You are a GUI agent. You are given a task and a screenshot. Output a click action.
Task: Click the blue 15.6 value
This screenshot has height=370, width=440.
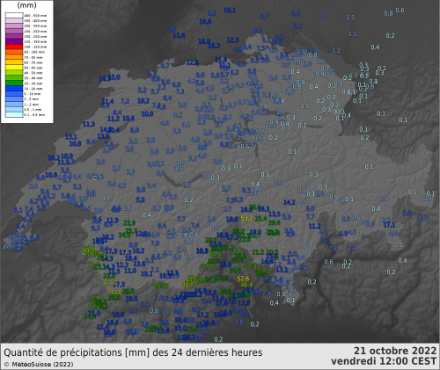coord(132,299)
